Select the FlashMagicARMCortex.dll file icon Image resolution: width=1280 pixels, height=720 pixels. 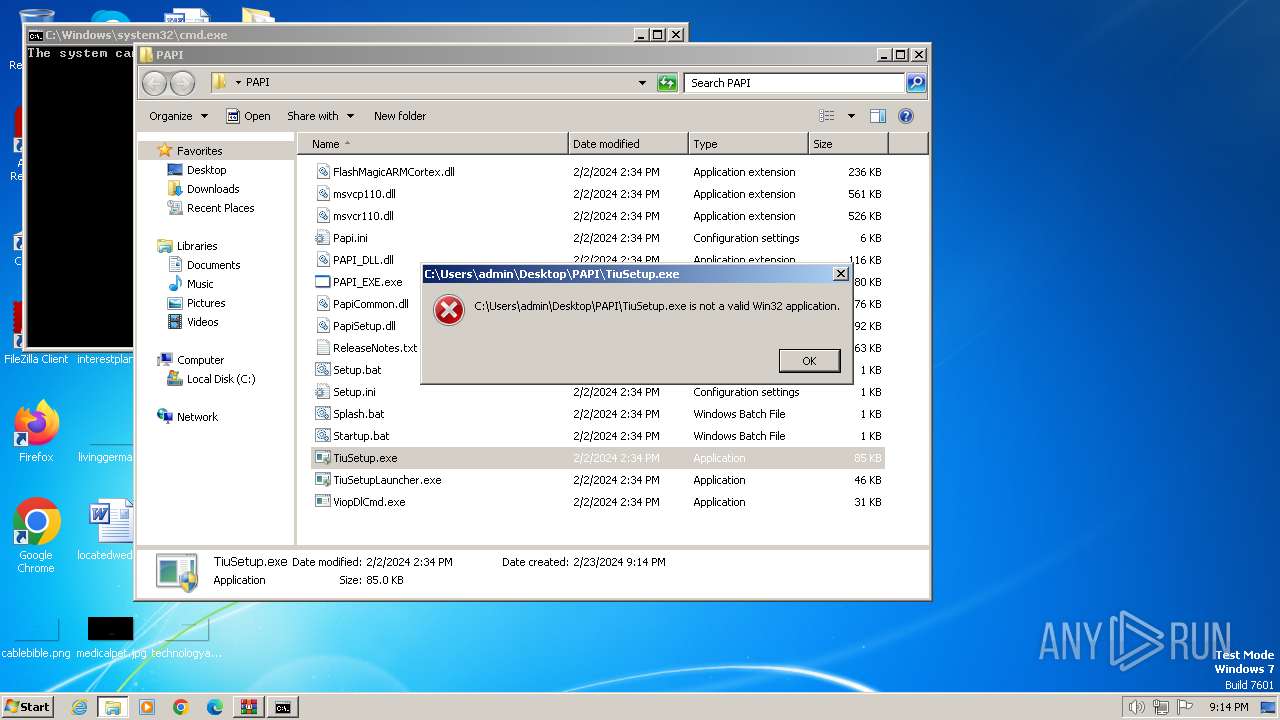coord(323,172)
